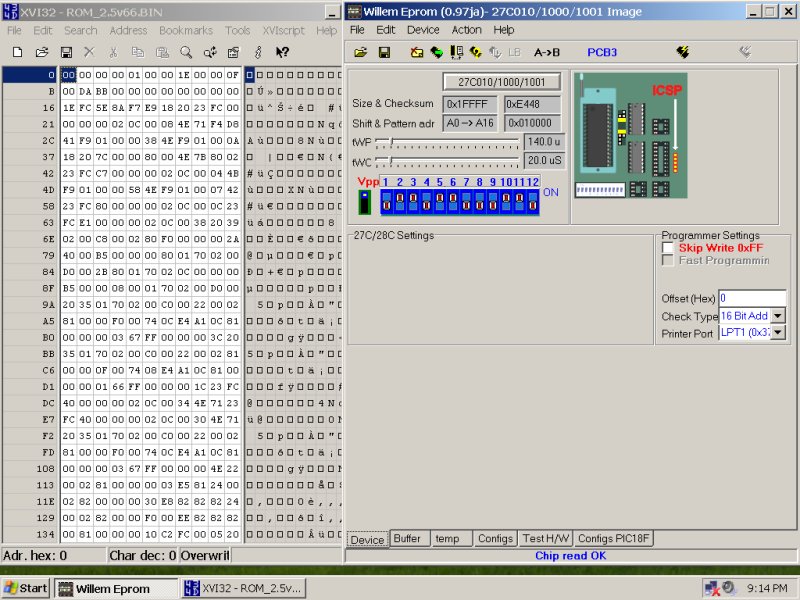The height and width of the screenshot is (600, 800).
Task: Open the Device menu in Willem Eprom
Action: (x=423, y=30)
